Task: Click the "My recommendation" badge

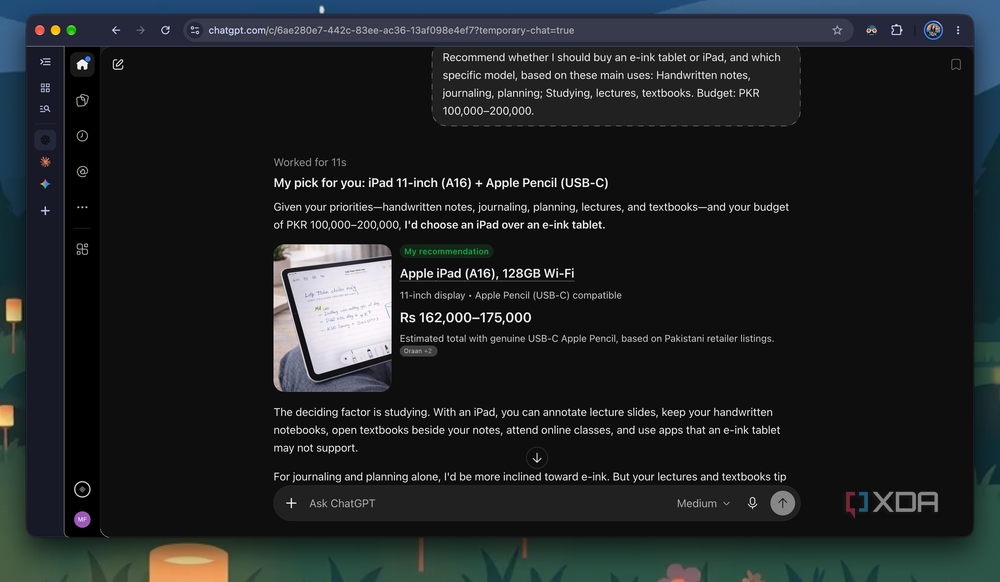Action: tap(446, 252)
